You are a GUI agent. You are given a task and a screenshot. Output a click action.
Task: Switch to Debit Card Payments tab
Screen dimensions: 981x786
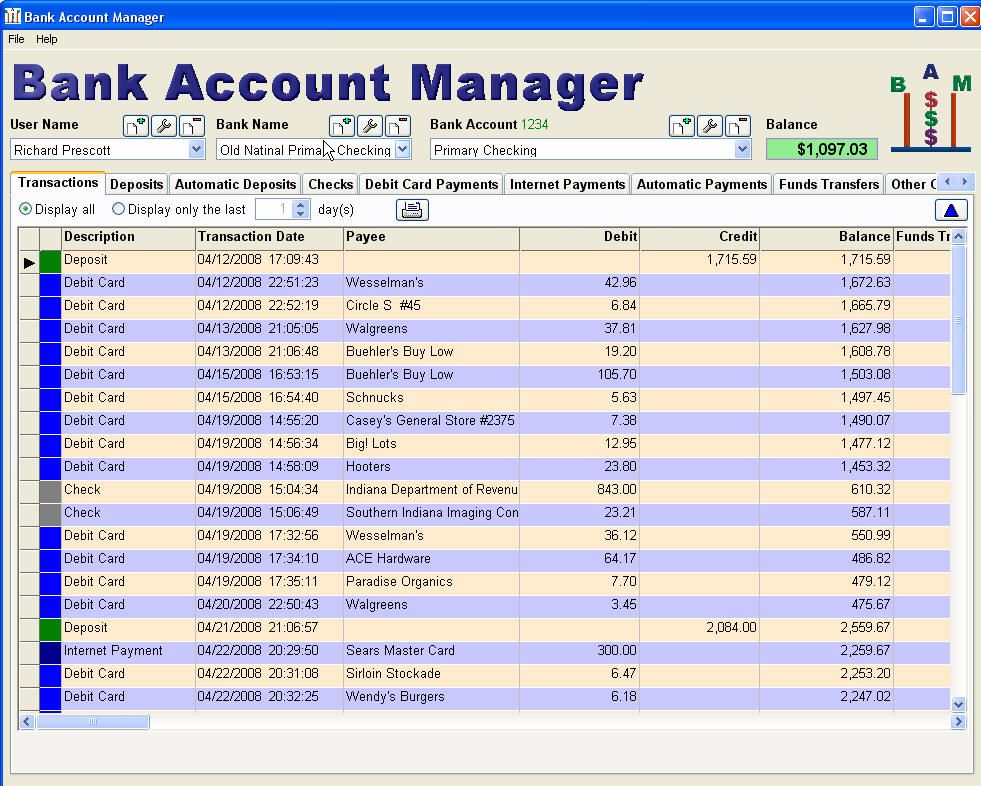click(x=432, y=185)
